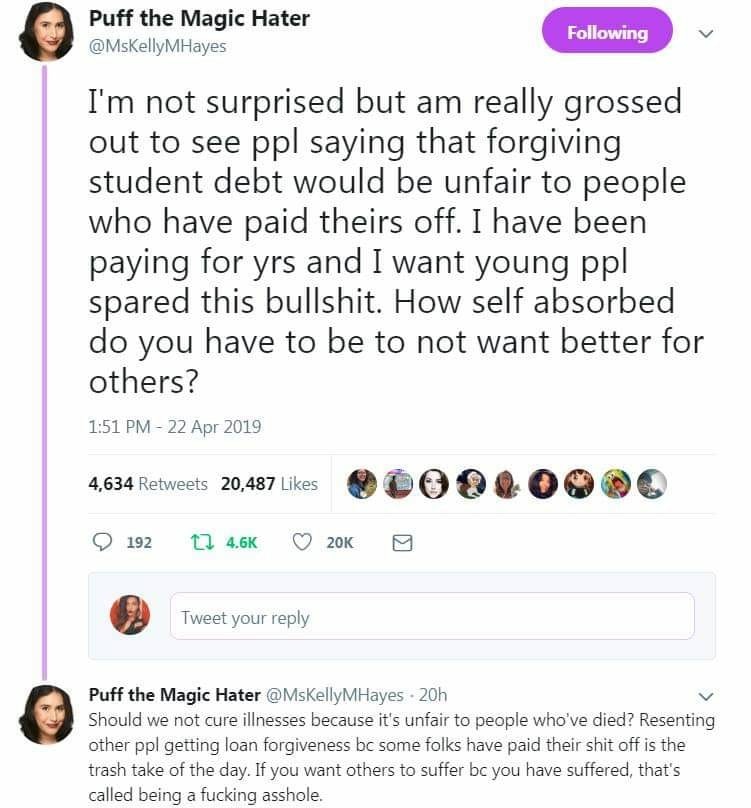Image resolution: width=751 pixels, height=808 pixels.
Task: Open the large "Puff the Magic Hater" name at top
Action: coord(199,18)
